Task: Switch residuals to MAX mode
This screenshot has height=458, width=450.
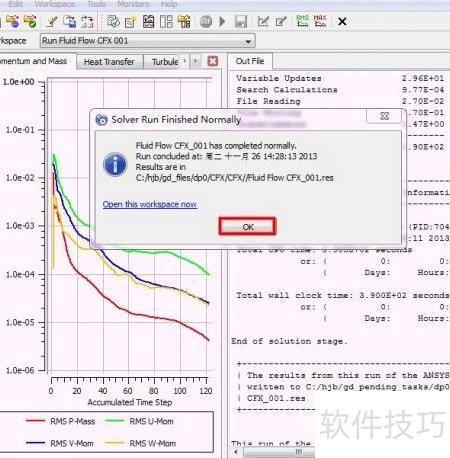Action: coord(320,21)
